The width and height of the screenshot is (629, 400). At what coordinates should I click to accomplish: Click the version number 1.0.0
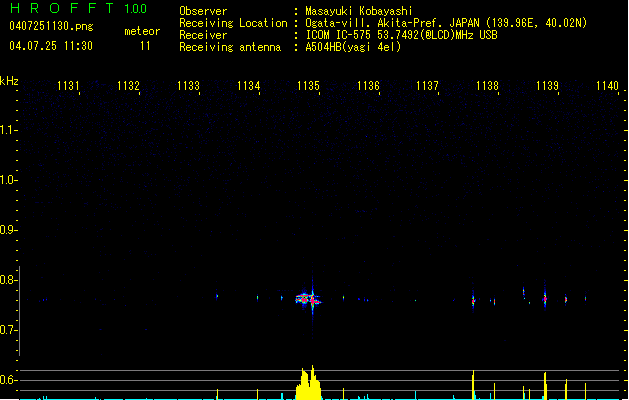click(x=135, y=9)
